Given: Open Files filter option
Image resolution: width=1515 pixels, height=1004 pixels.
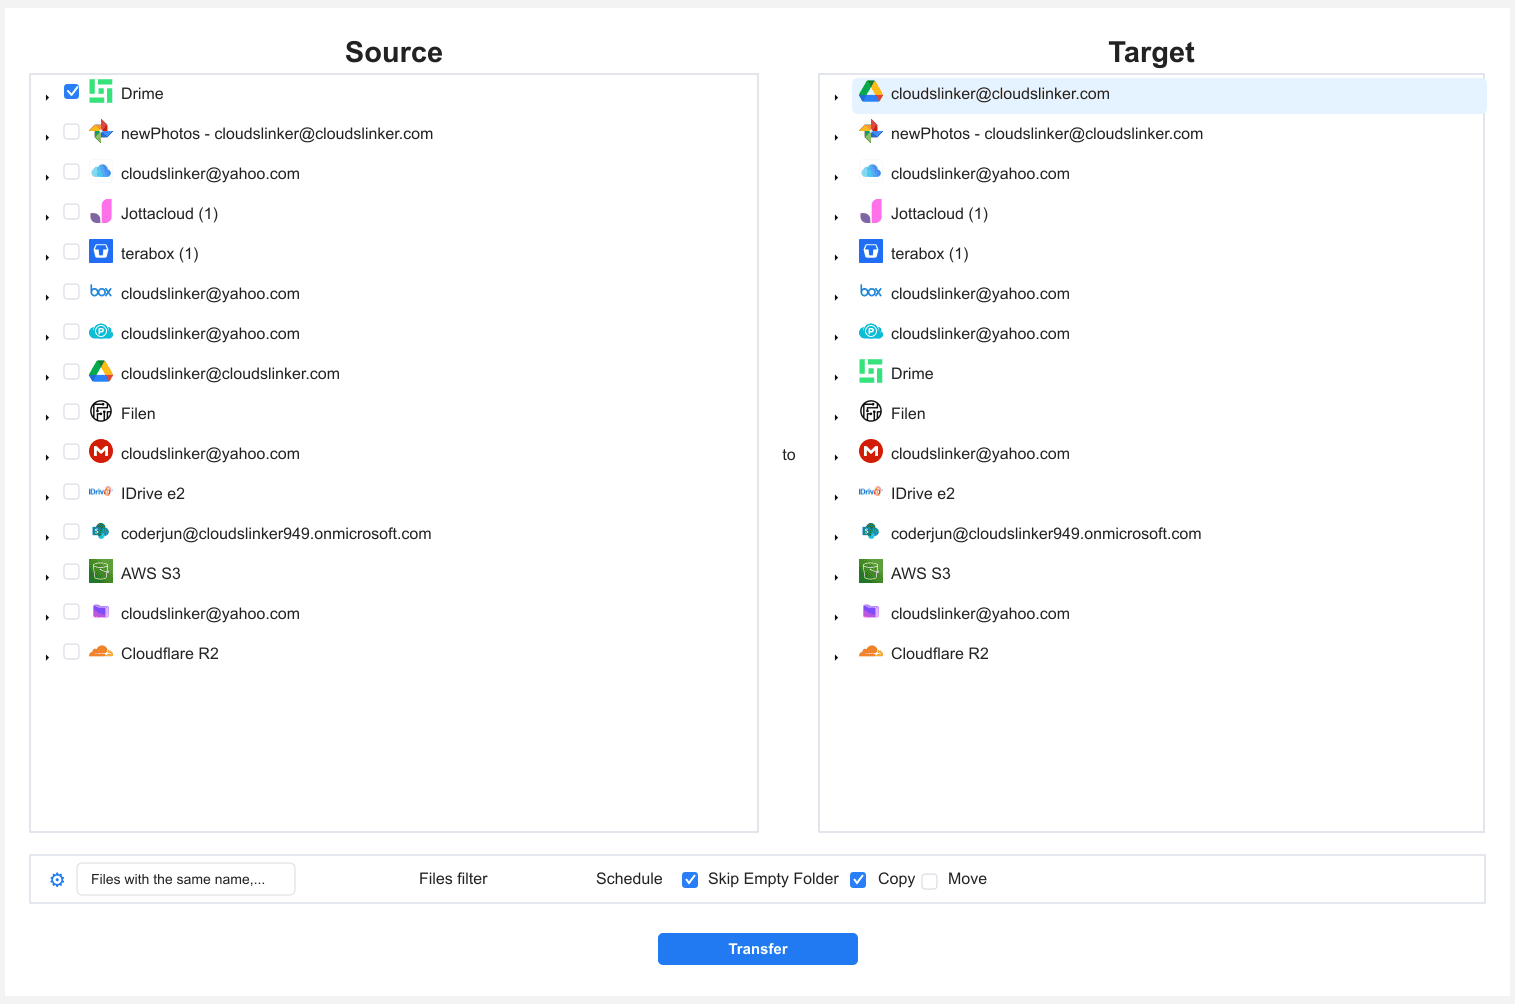Looking at the screenshot, I should tap(453, 879).
